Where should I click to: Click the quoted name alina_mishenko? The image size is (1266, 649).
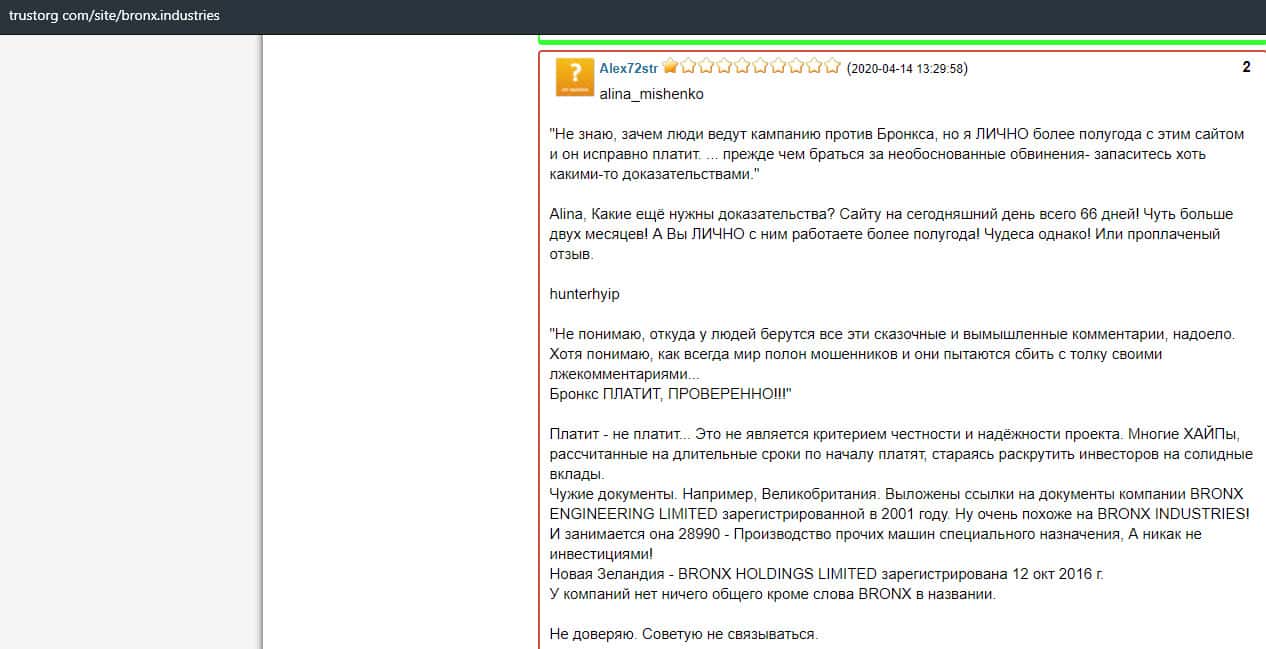pos(651,94)
